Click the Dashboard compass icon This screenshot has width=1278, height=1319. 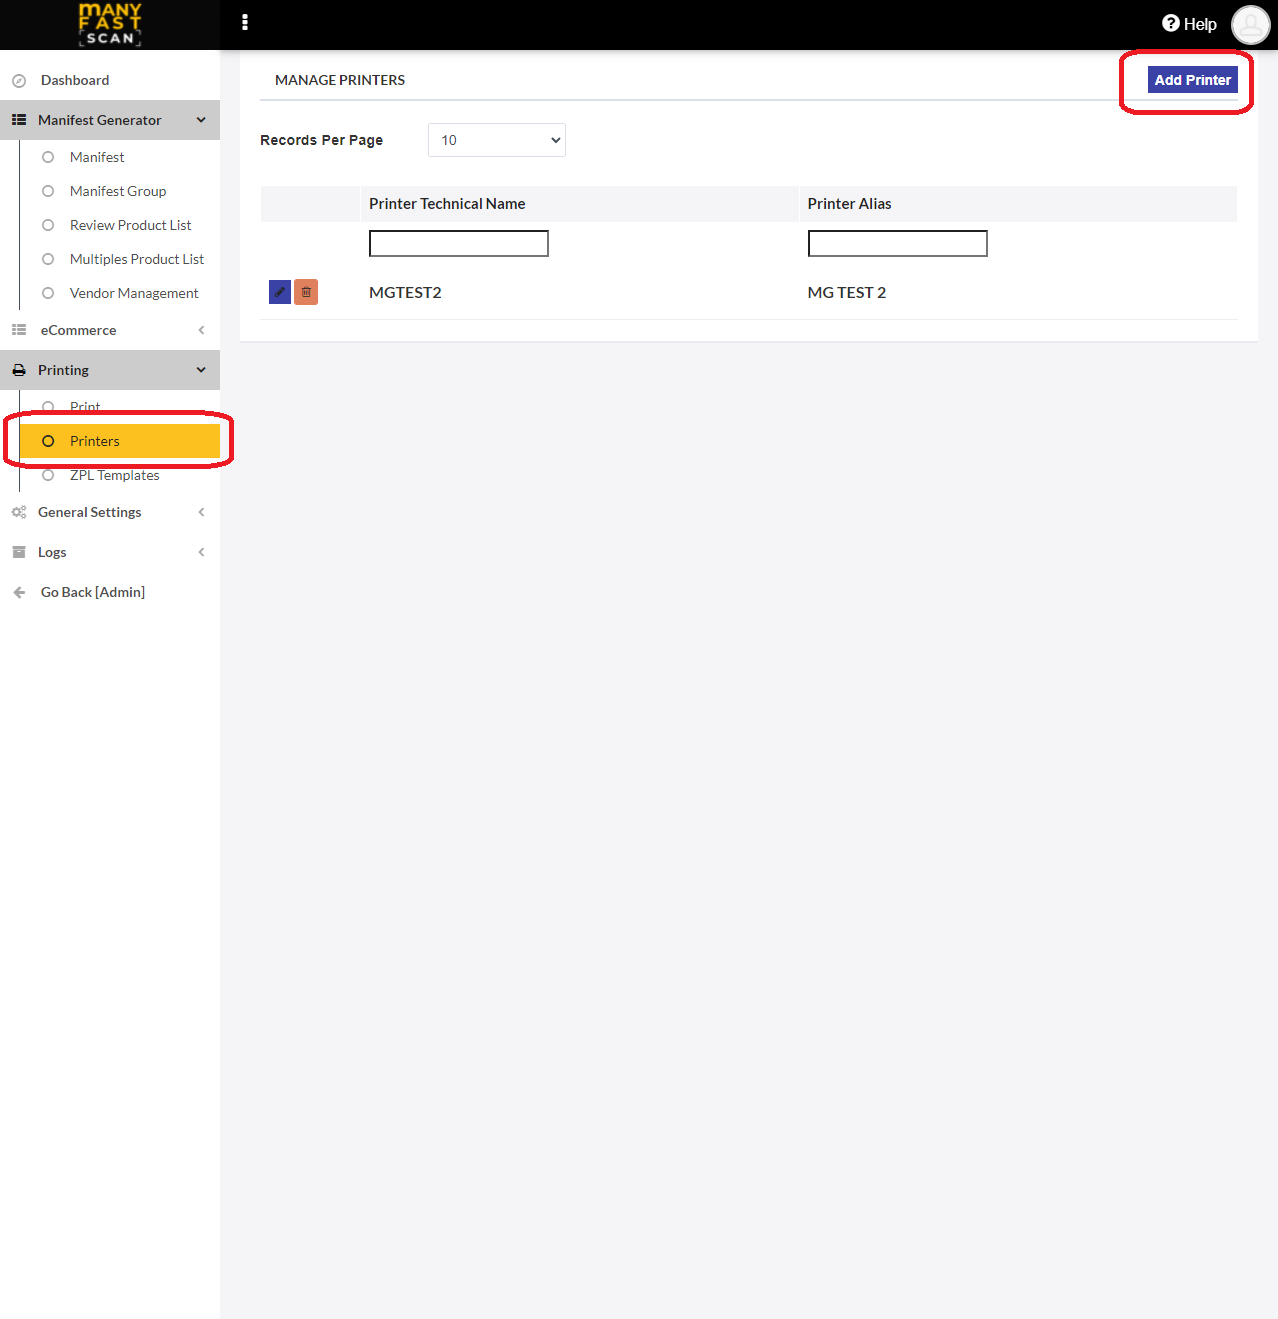[19, 81]
